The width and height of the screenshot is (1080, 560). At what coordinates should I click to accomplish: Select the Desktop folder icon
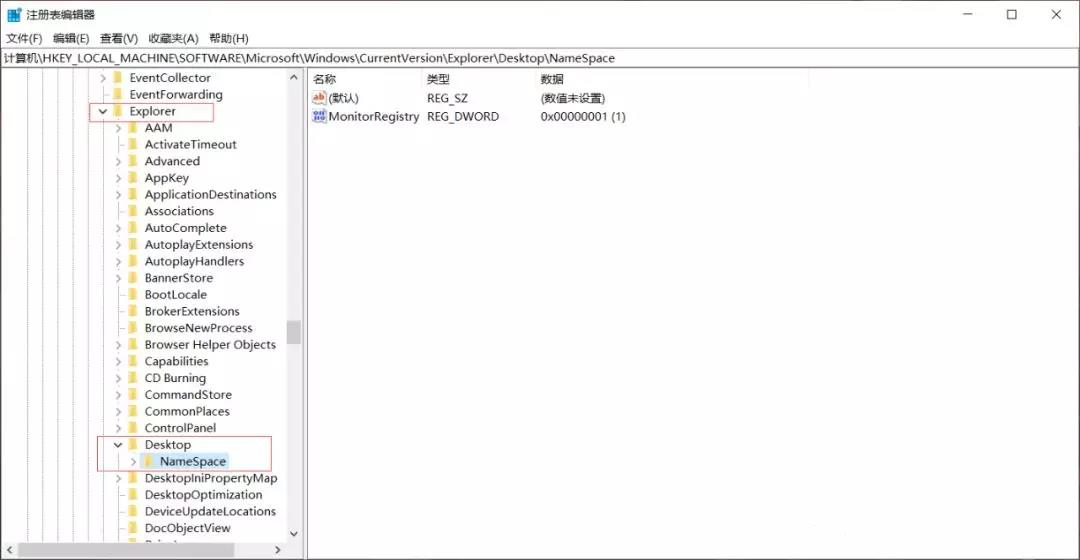click(x=133, y=444)
